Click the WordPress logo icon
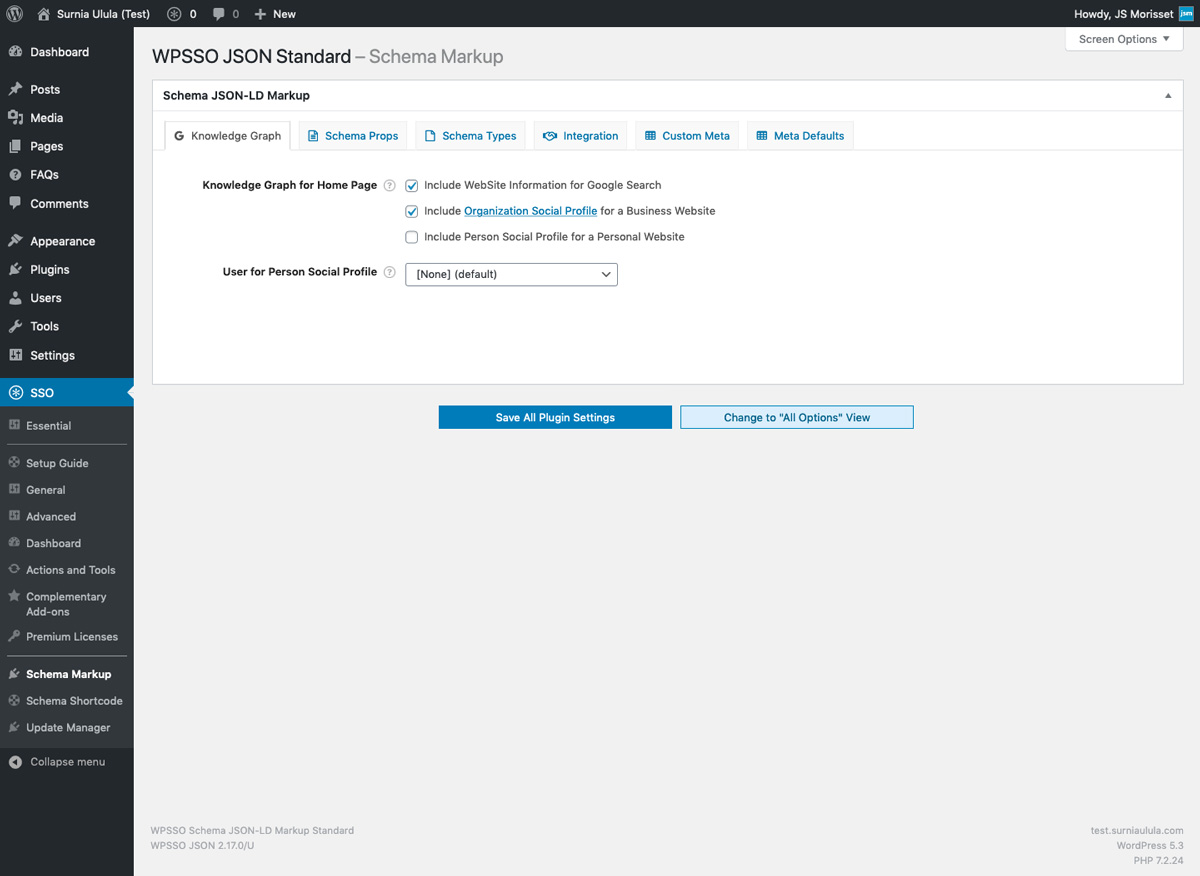 (15, 14)
